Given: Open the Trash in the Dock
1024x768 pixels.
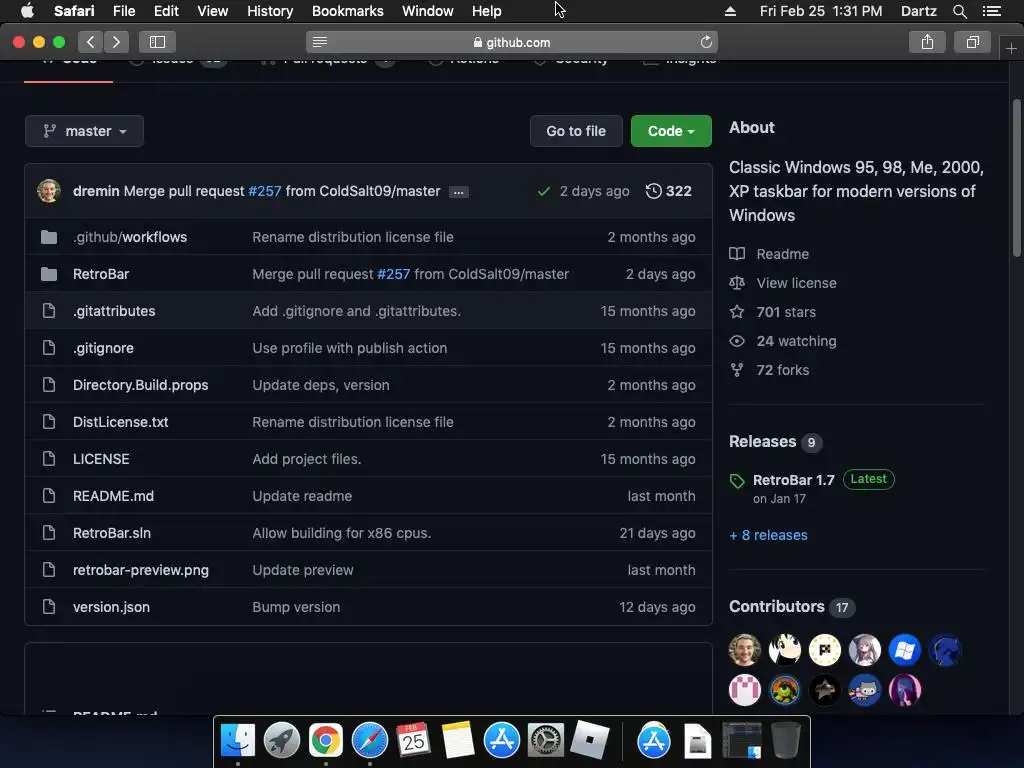Looking at the screenshot, I should 786,740.
